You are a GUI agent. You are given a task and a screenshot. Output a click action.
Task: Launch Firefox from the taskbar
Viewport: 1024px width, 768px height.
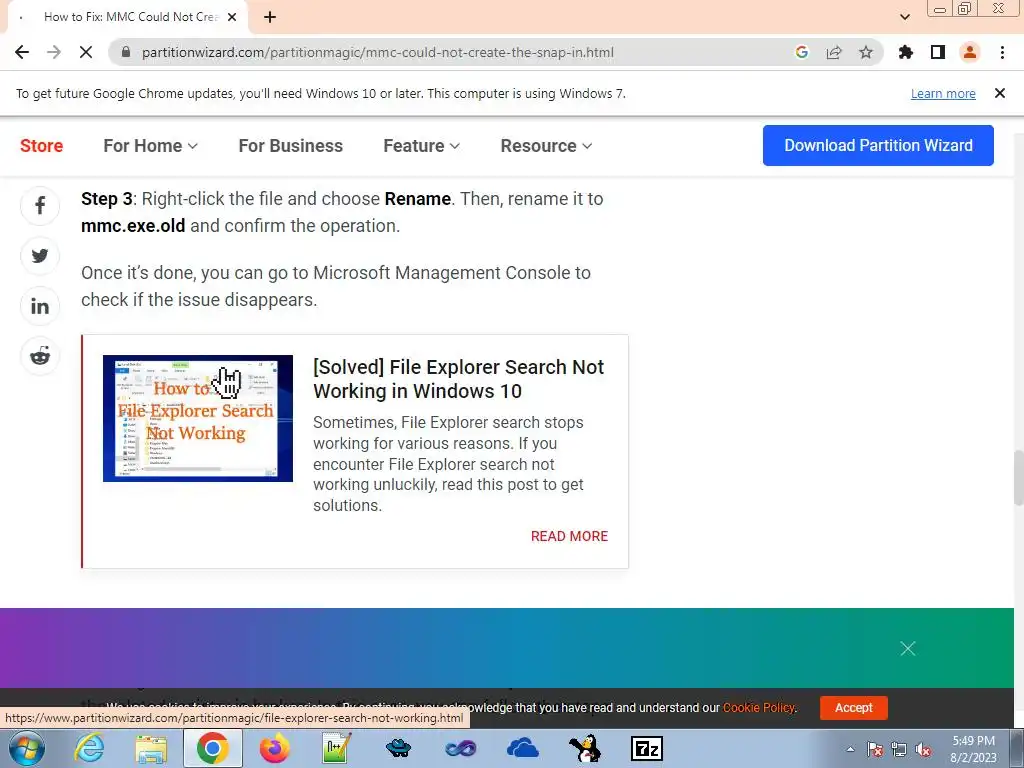coord(274,748)
